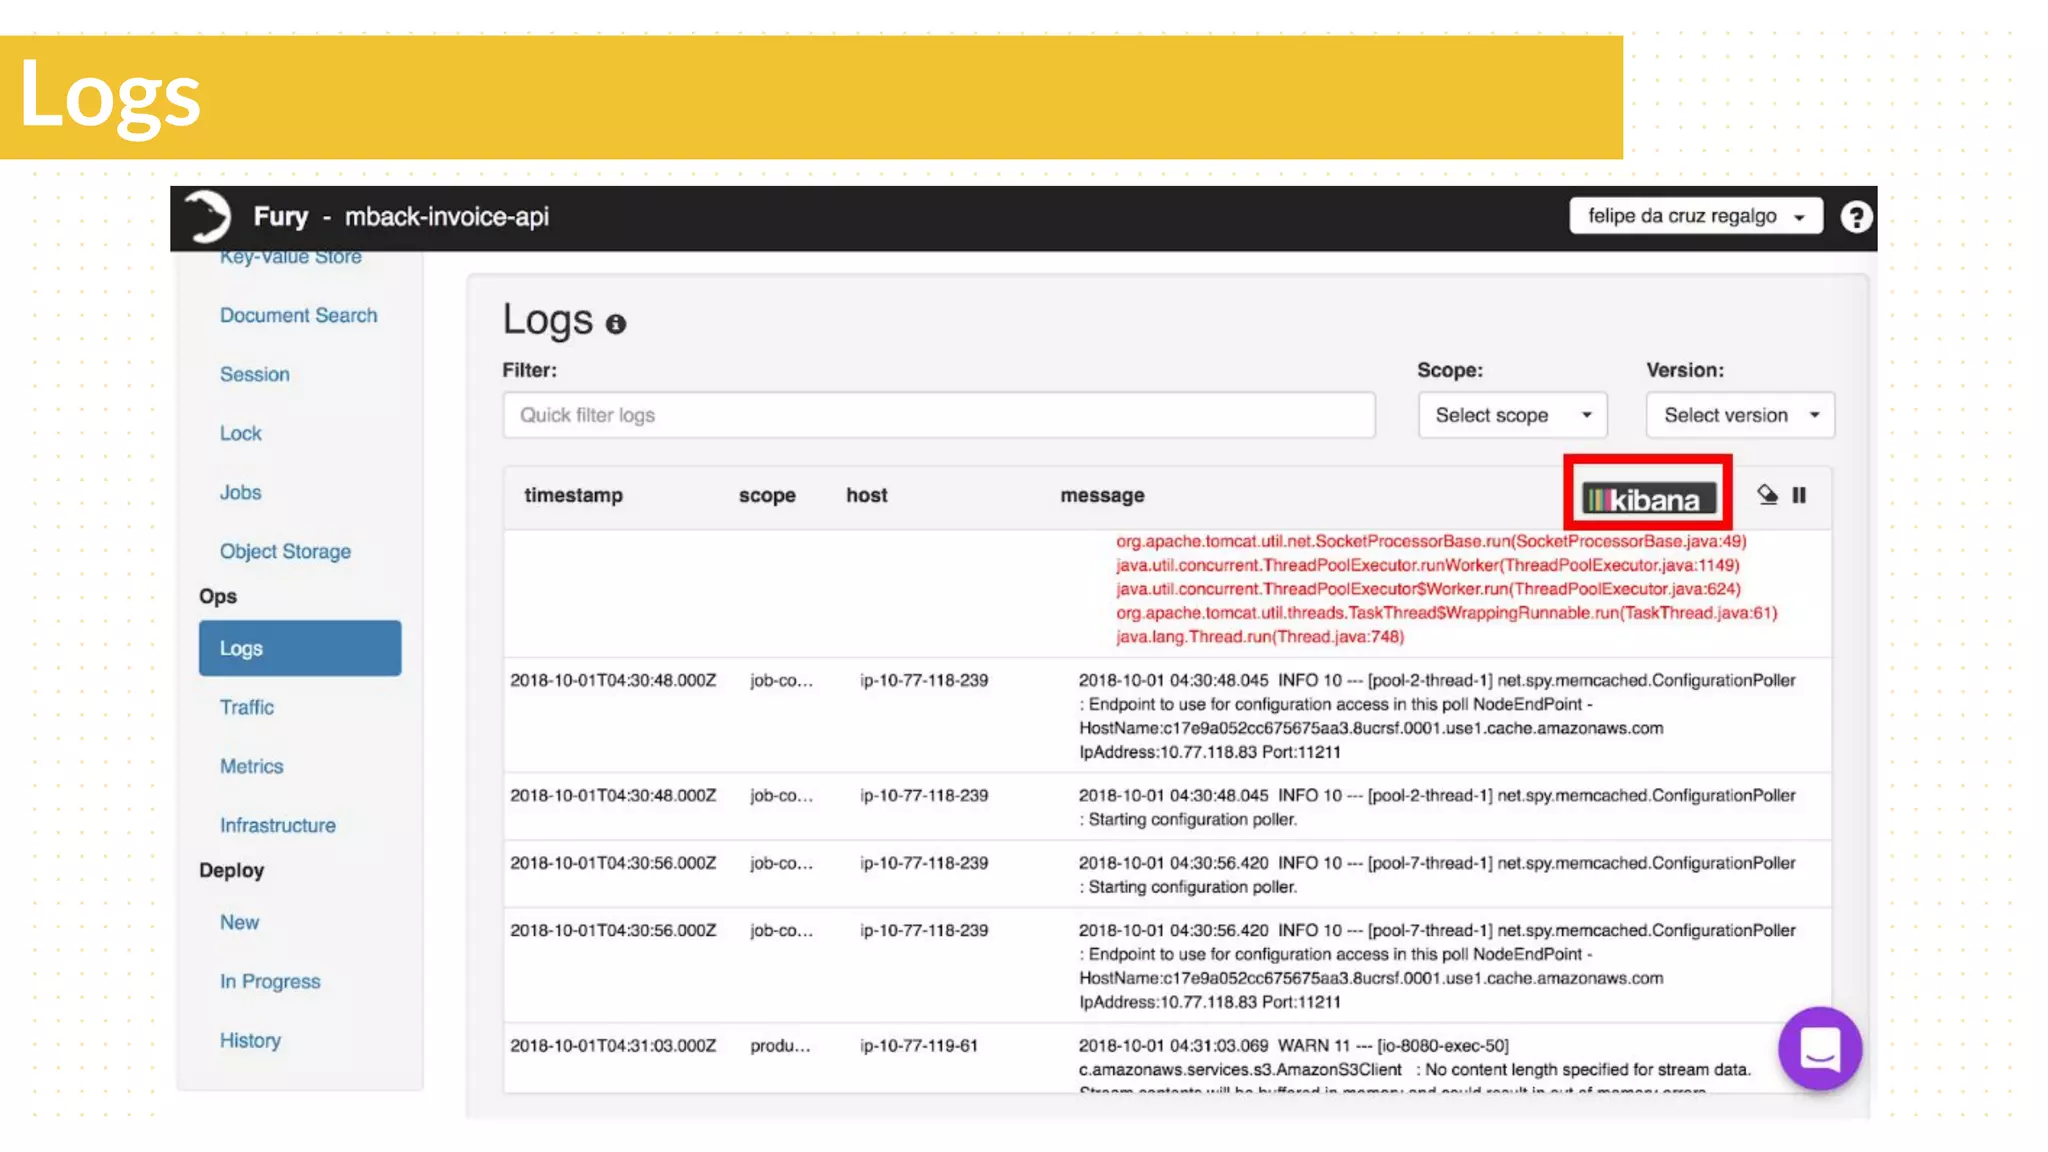Open logs in Kibana
This screenshot has height=1152, width=2048.
click(x=1648, y=498)
